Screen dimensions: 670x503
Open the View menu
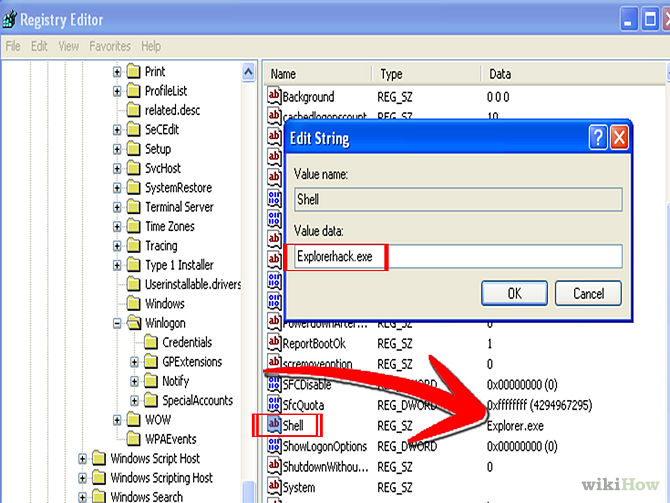click(x=68, y=46)
